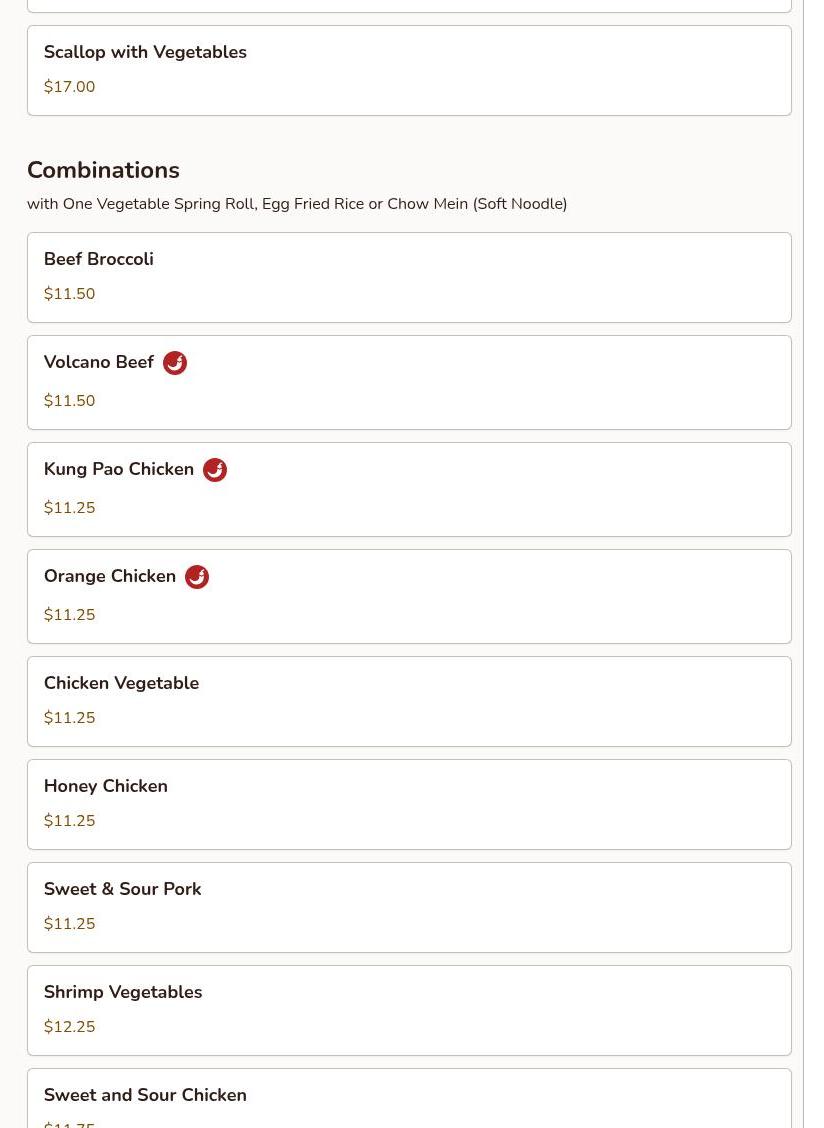Open the Beef Broccoli combination
The image size is (824, 1128).
point(99,259)
